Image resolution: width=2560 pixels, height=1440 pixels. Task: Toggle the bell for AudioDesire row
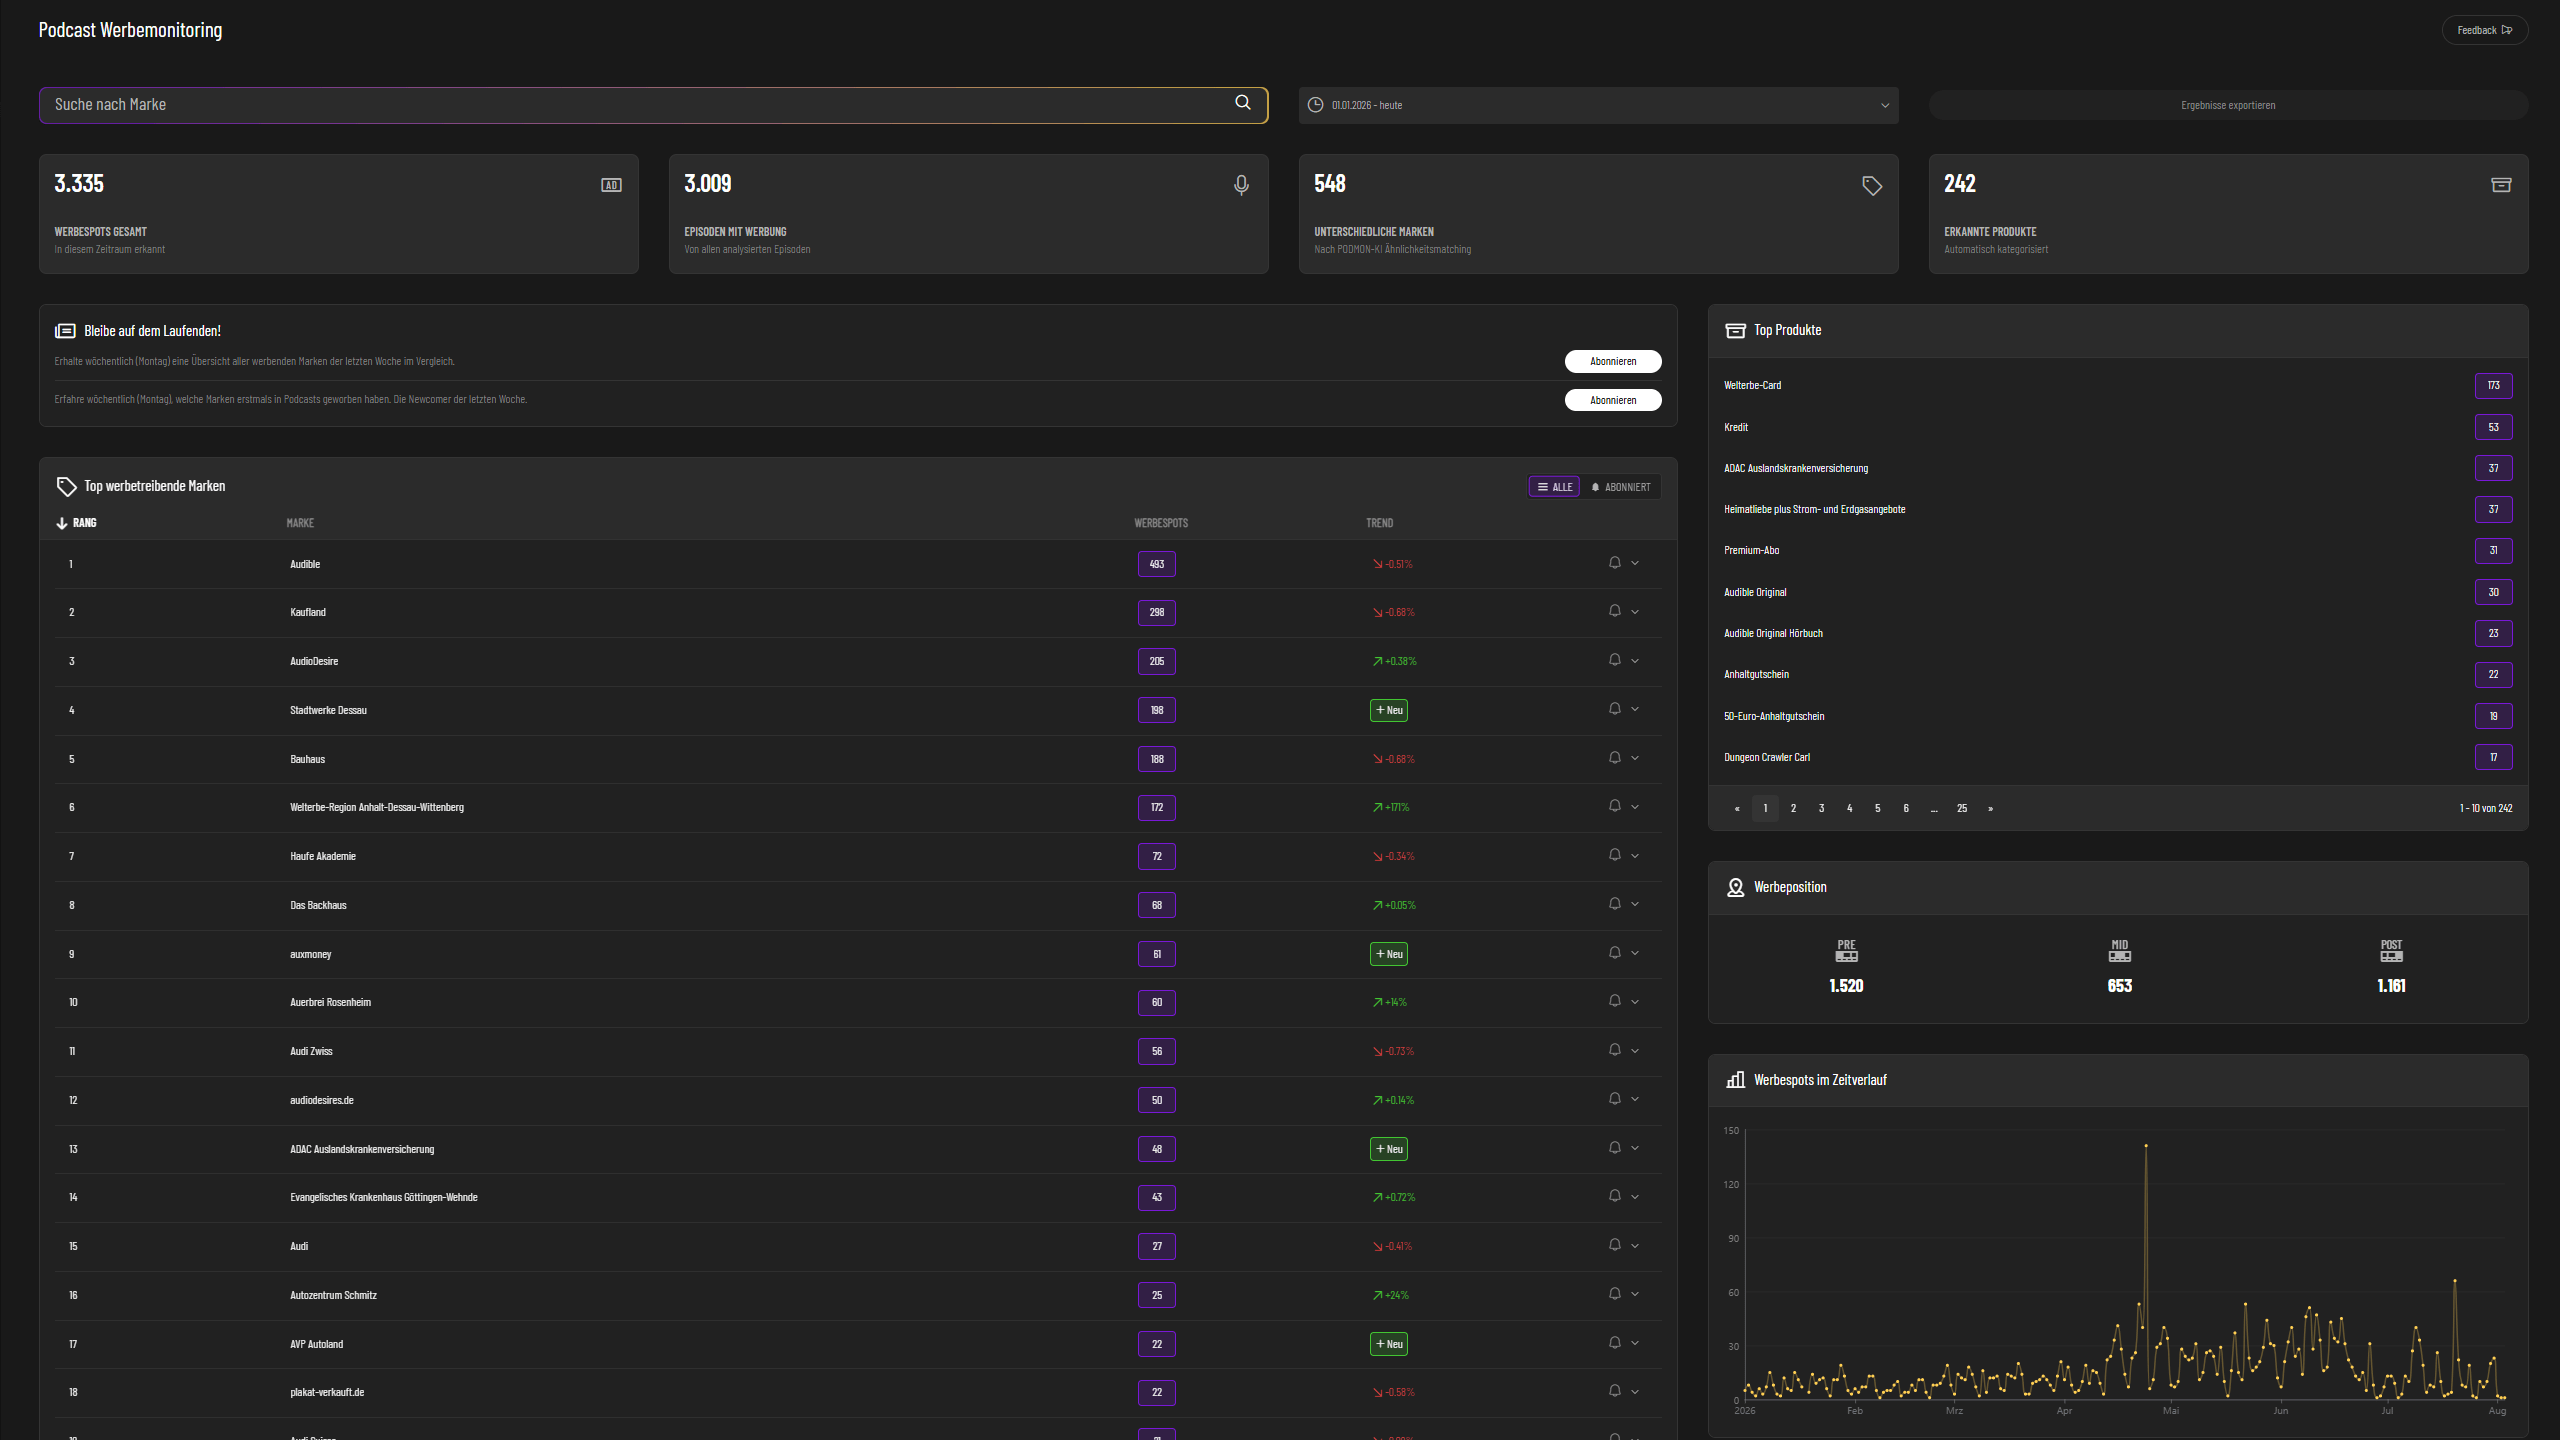point(1614,660)
